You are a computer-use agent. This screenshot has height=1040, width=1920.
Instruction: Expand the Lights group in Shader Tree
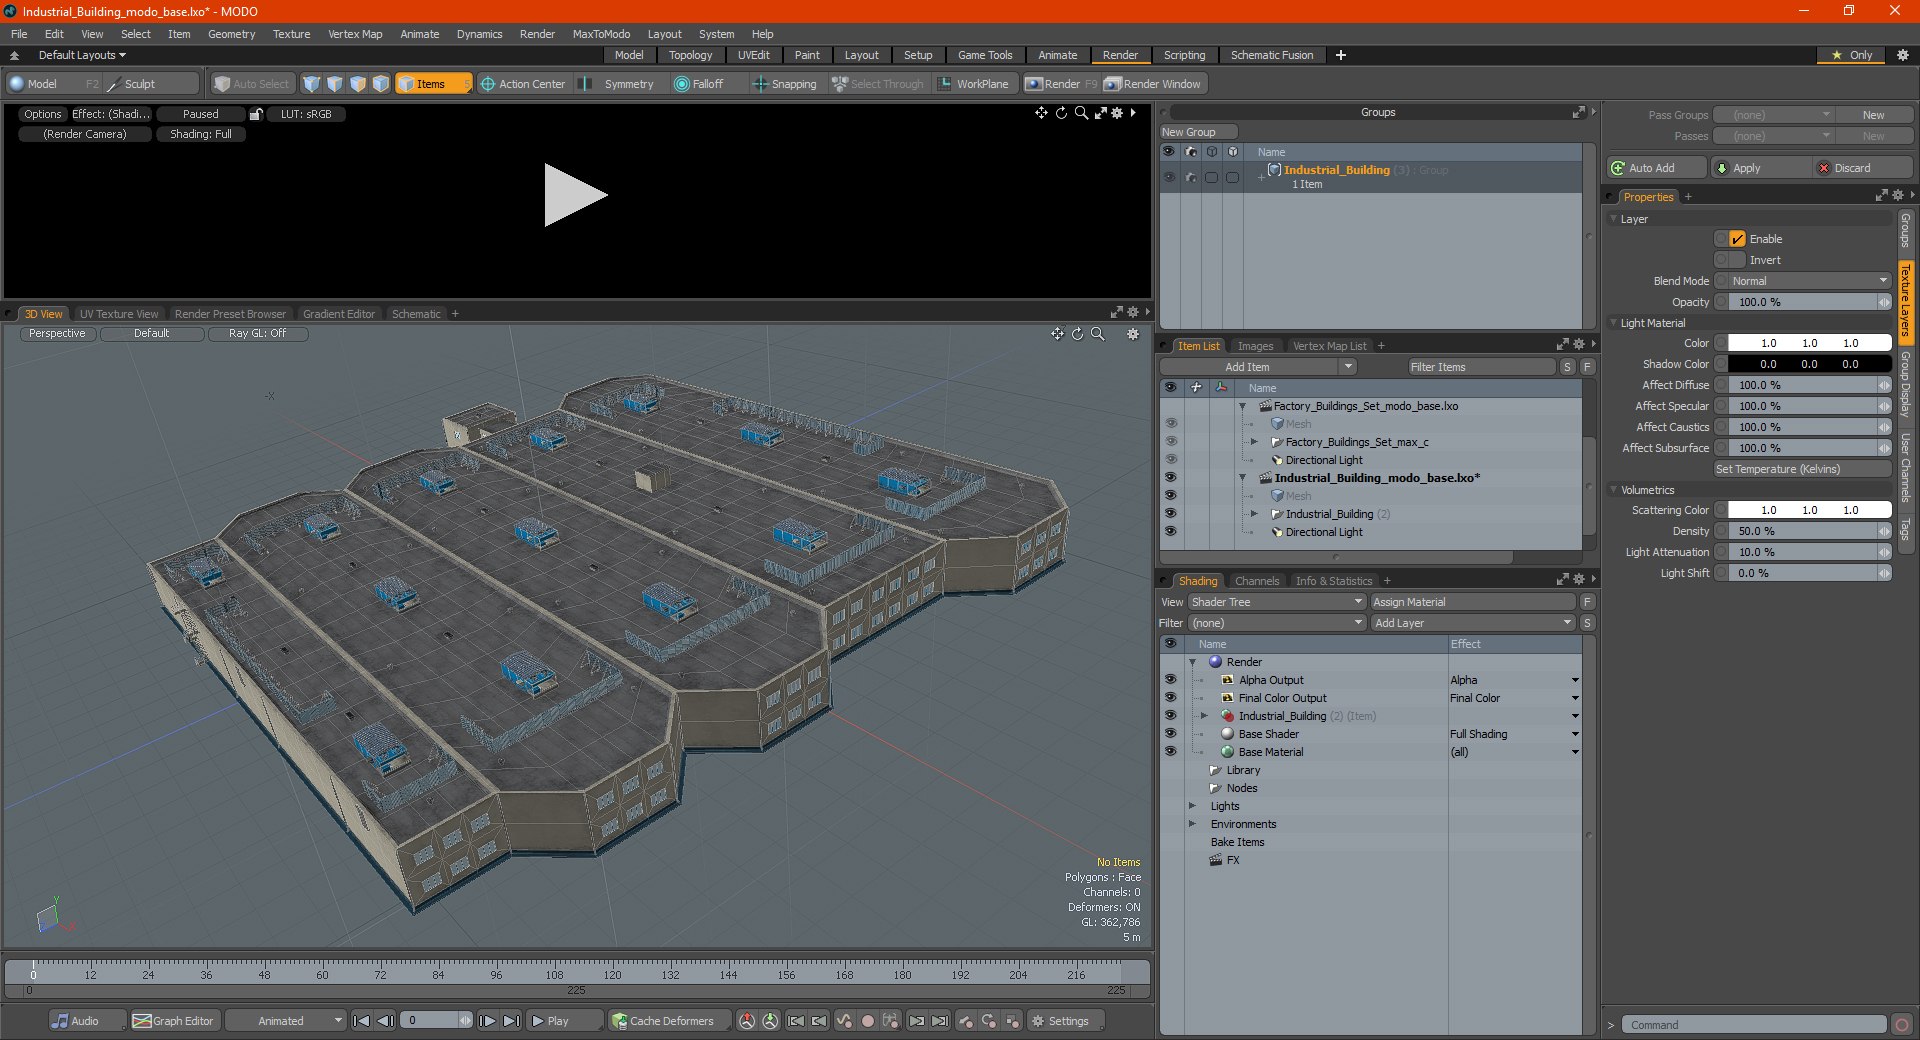1192,806
